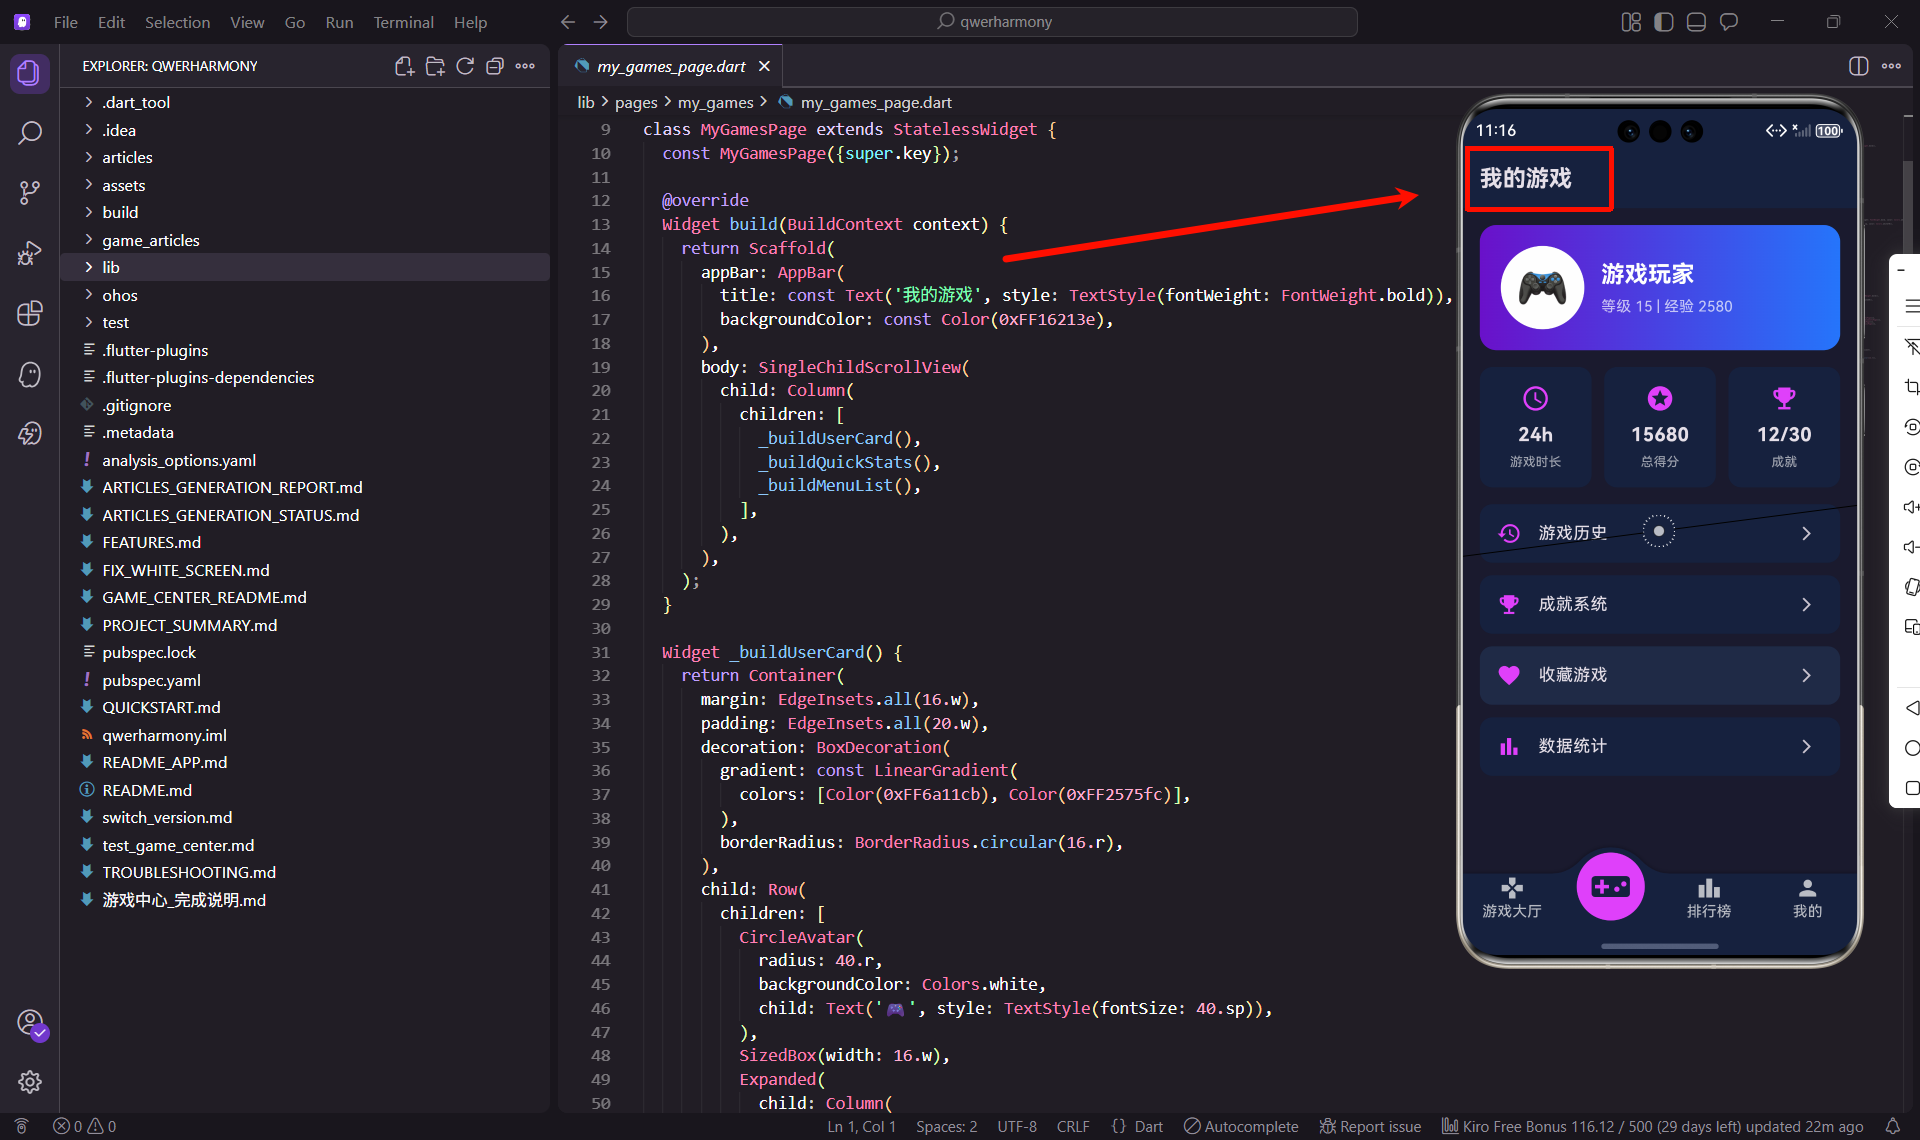Collapse all folders in explorer
The width and height of the screenshot is (1920, 1140).
coord(495,66)
